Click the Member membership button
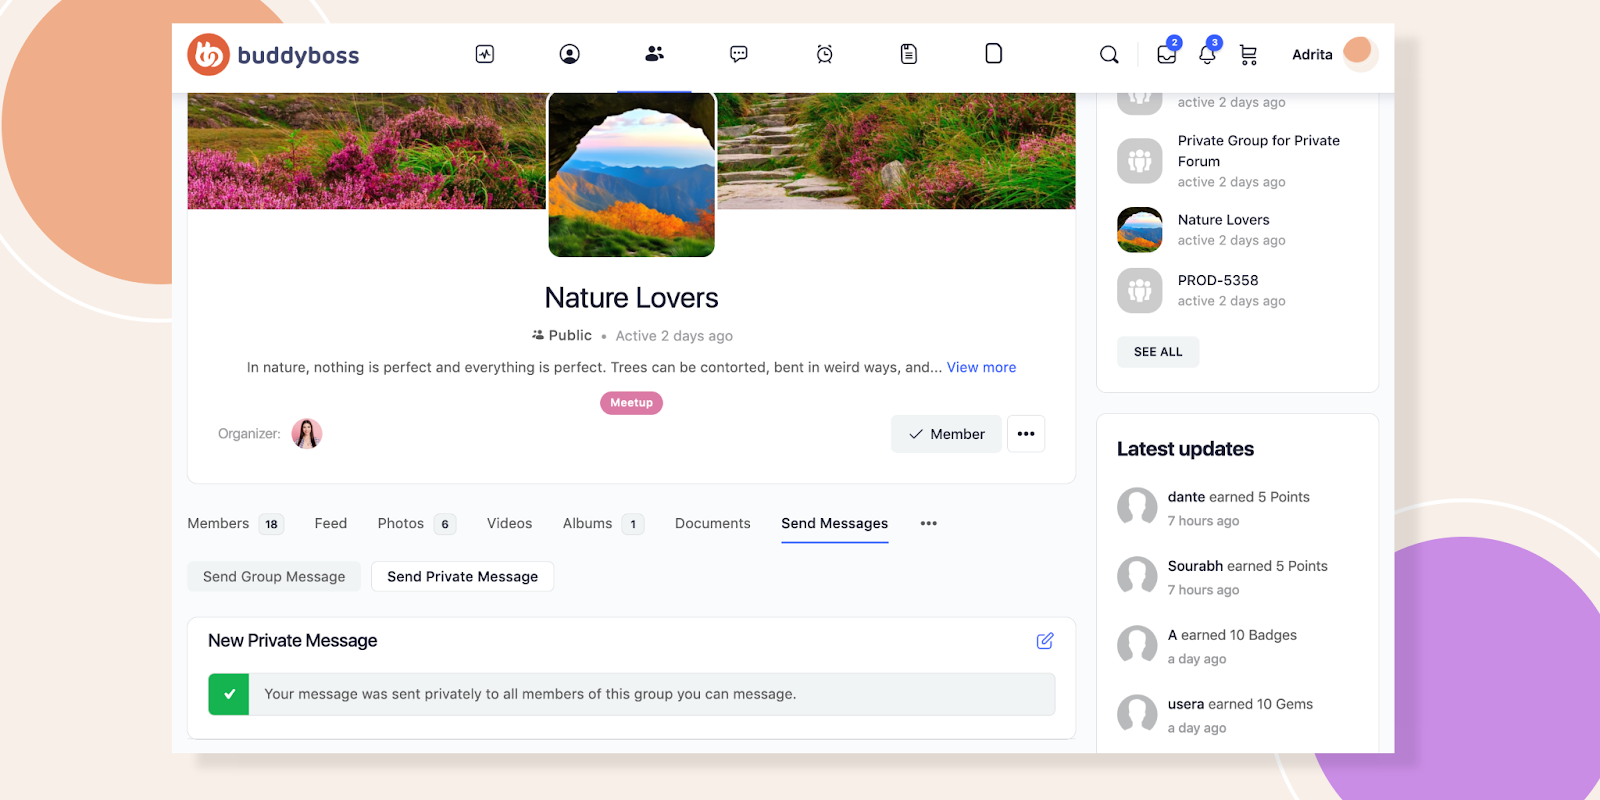Screen dimensions: 1600x800 click(x=946, y=434)
